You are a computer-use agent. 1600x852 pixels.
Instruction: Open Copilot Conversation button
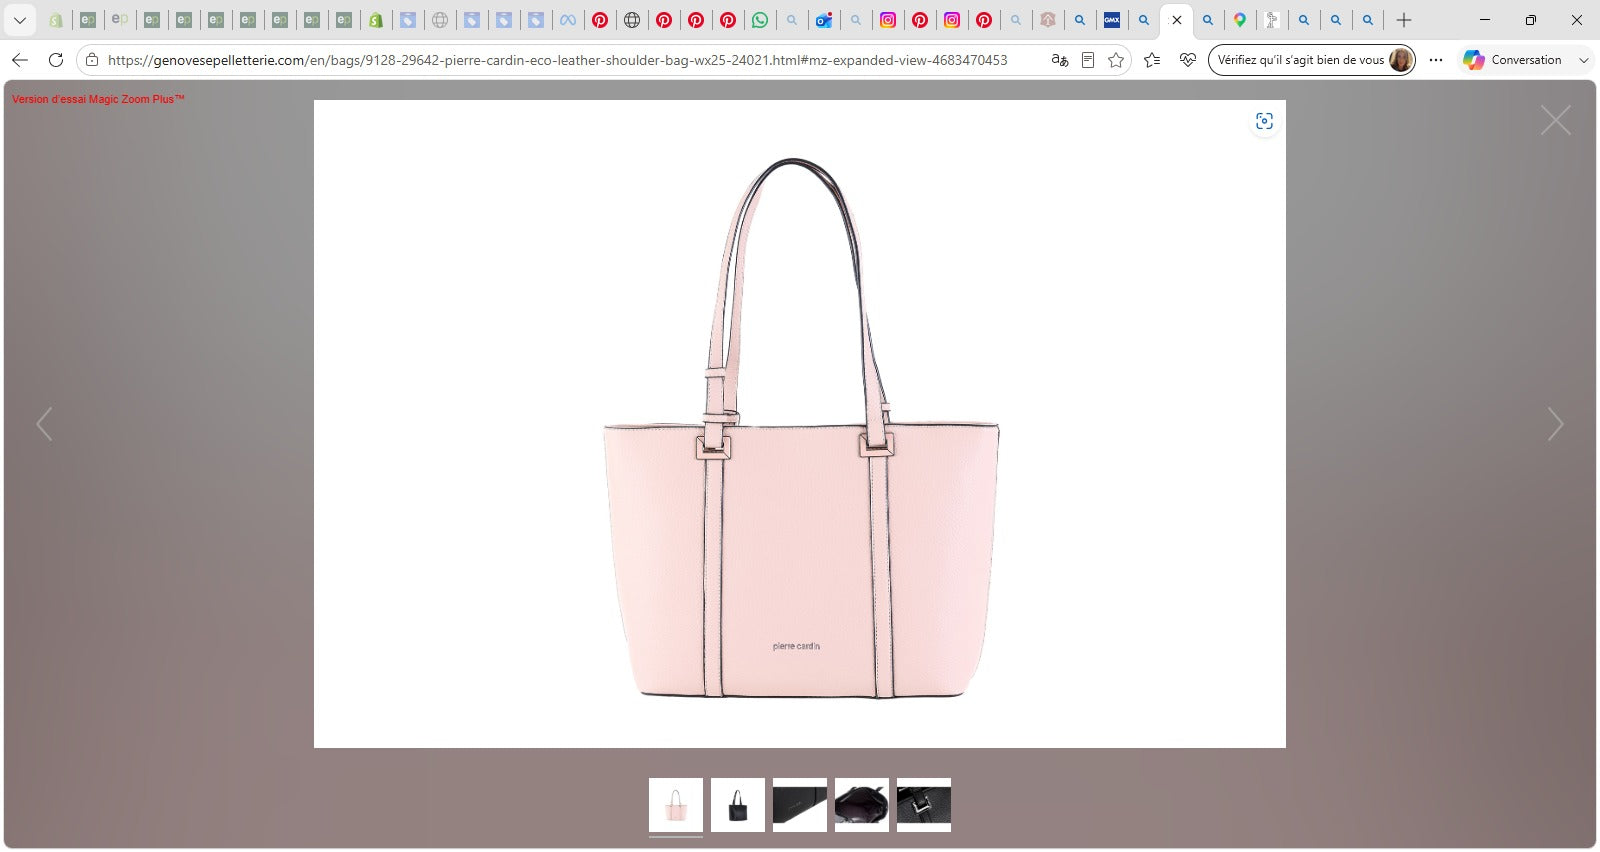1512,60
